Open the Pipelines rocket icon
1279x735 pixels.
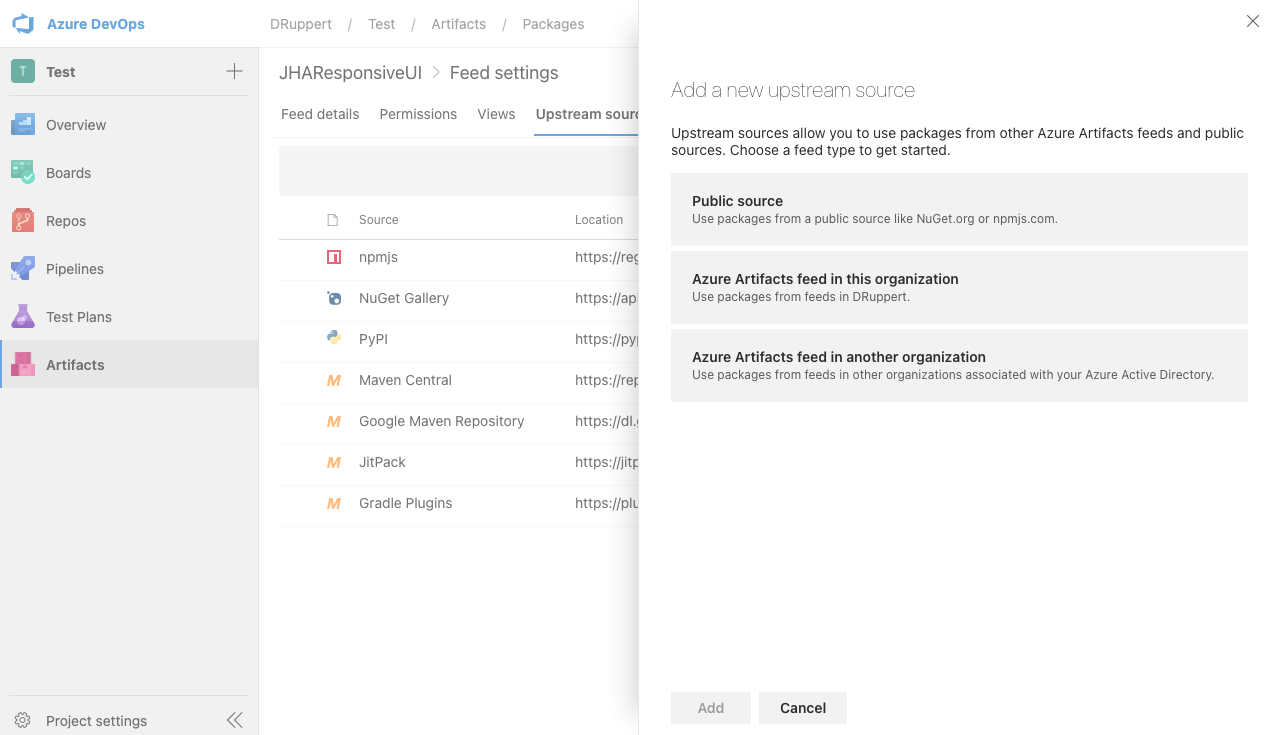pyautogui.click(x=23, y=269)
